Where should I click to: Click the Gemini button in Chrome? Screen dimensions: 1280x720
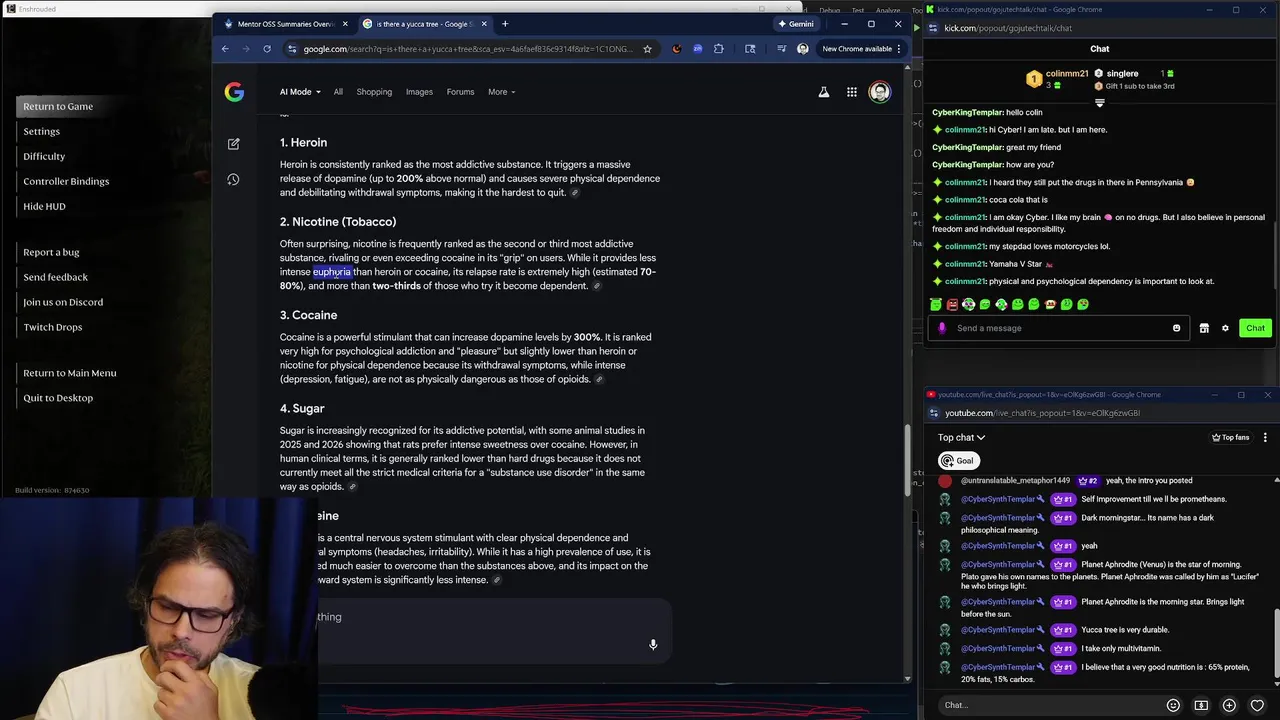(796, 24)
